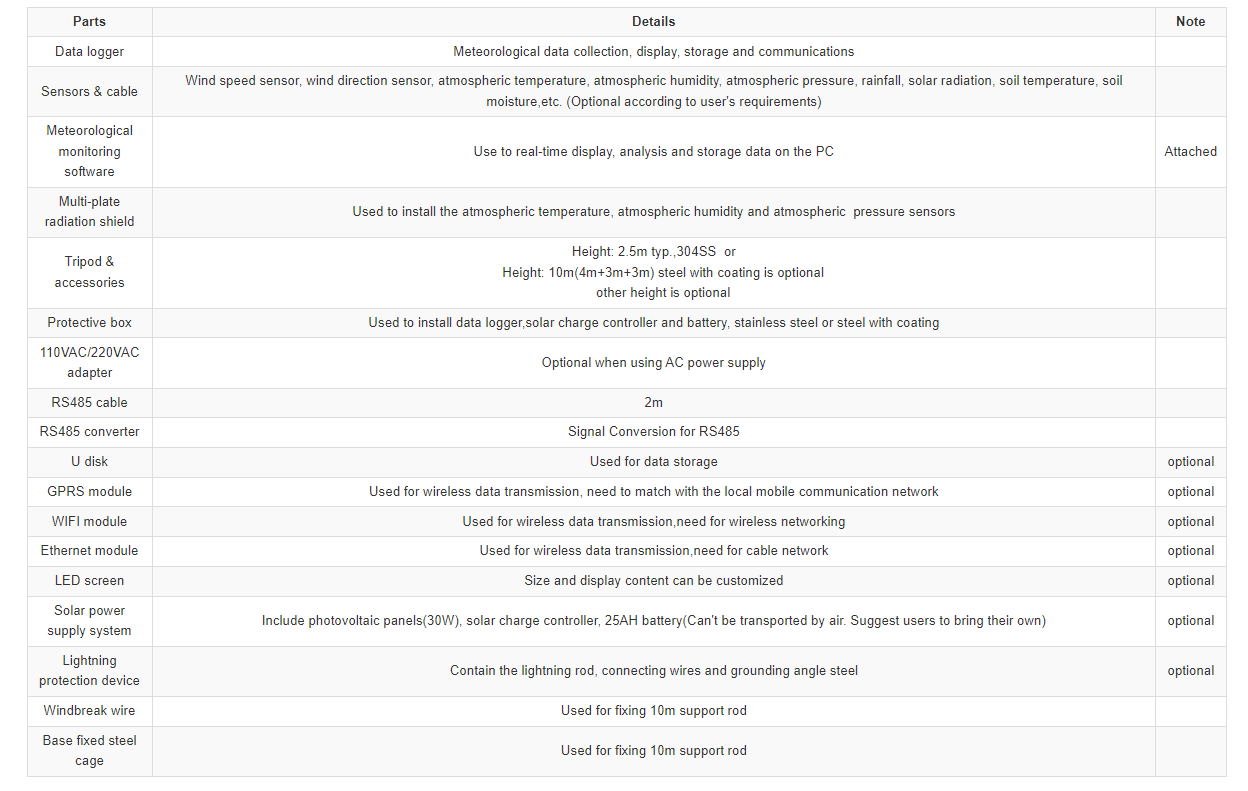Viewport: 1248px width, 791px height.
Task: Click the Tripod & accessories cell
Action: coord(89,272)
